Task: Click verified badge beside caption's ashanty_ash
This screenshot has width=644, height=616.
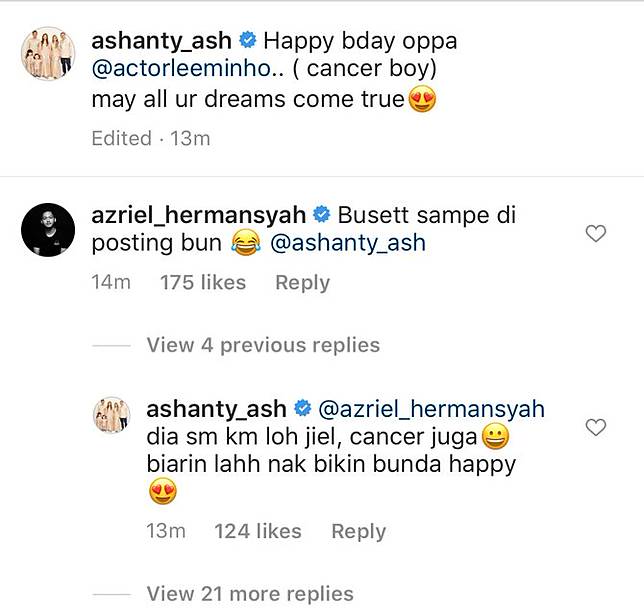Action: (x=248, y=40)
